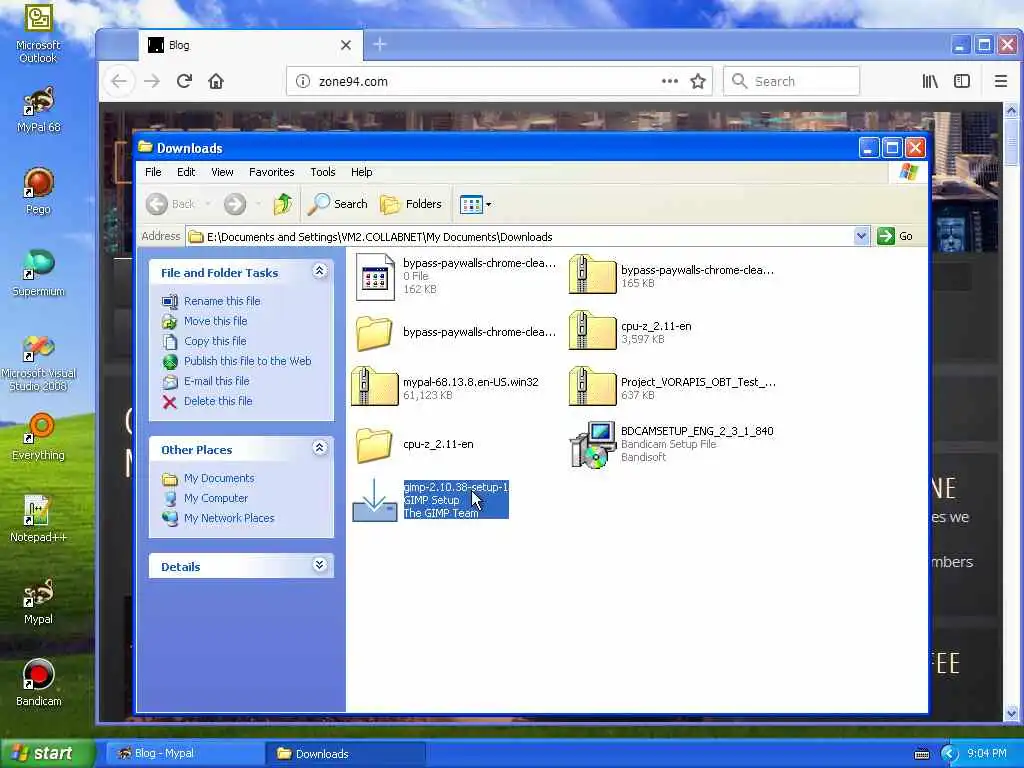Screen dimensions: 1024x768
Task: Click Delete this file
Action: [207, 401]
